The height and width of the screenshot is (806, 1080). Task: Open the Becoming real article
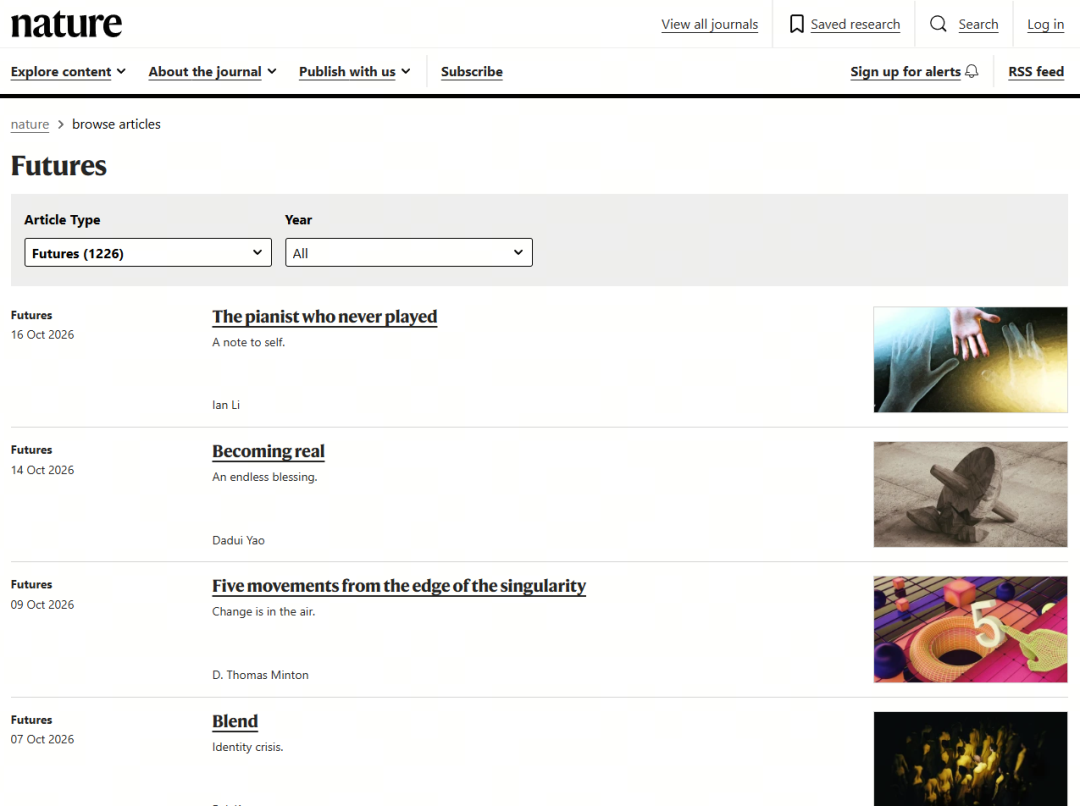(x=268, y=451)
